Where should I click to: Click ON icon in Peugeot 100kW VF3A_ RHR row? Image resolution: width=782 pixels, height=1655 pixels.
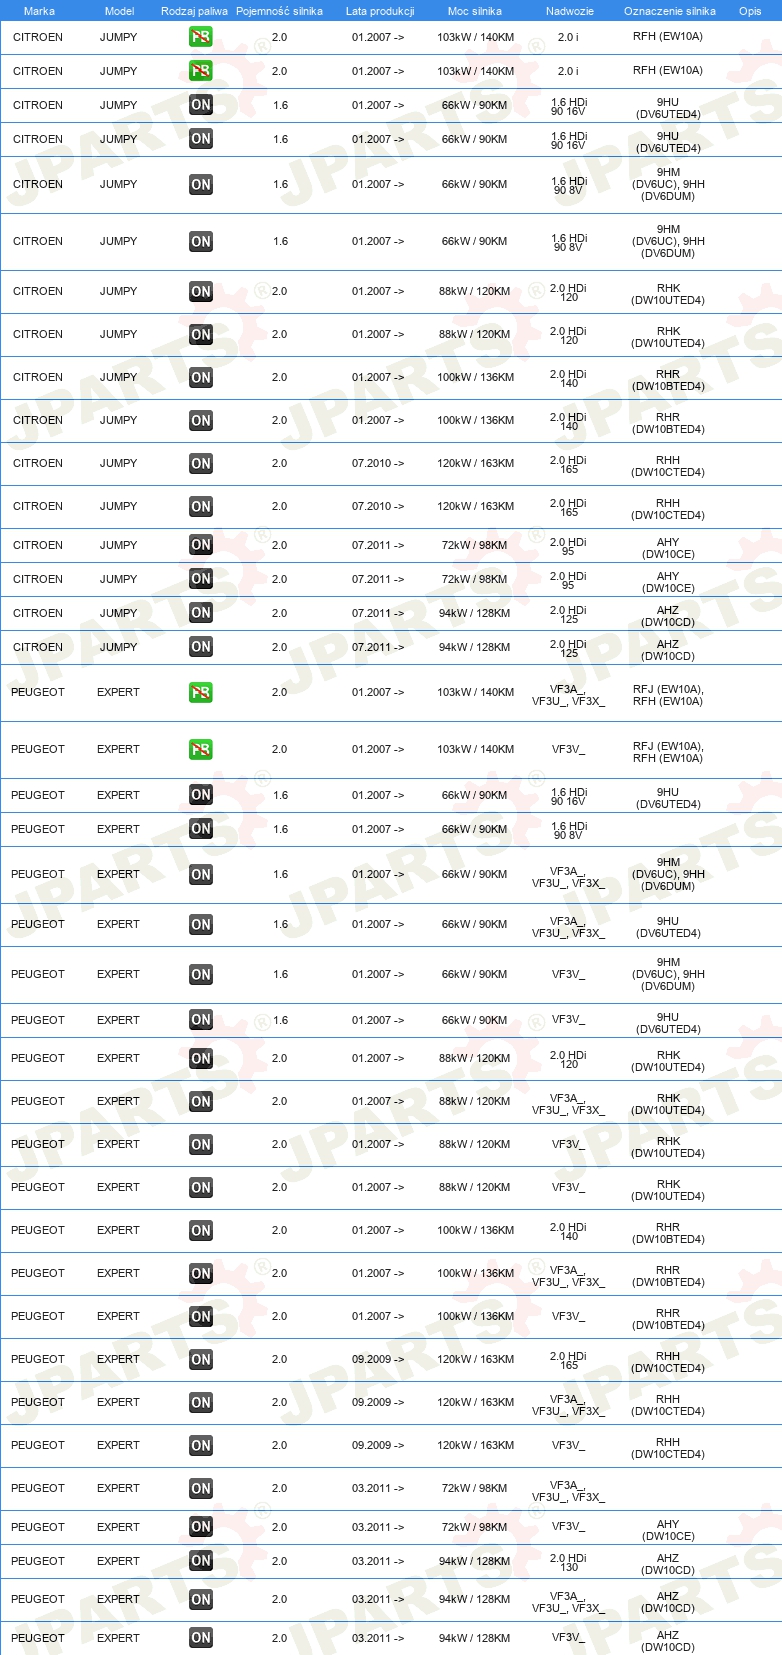[x=201, y=1273]
